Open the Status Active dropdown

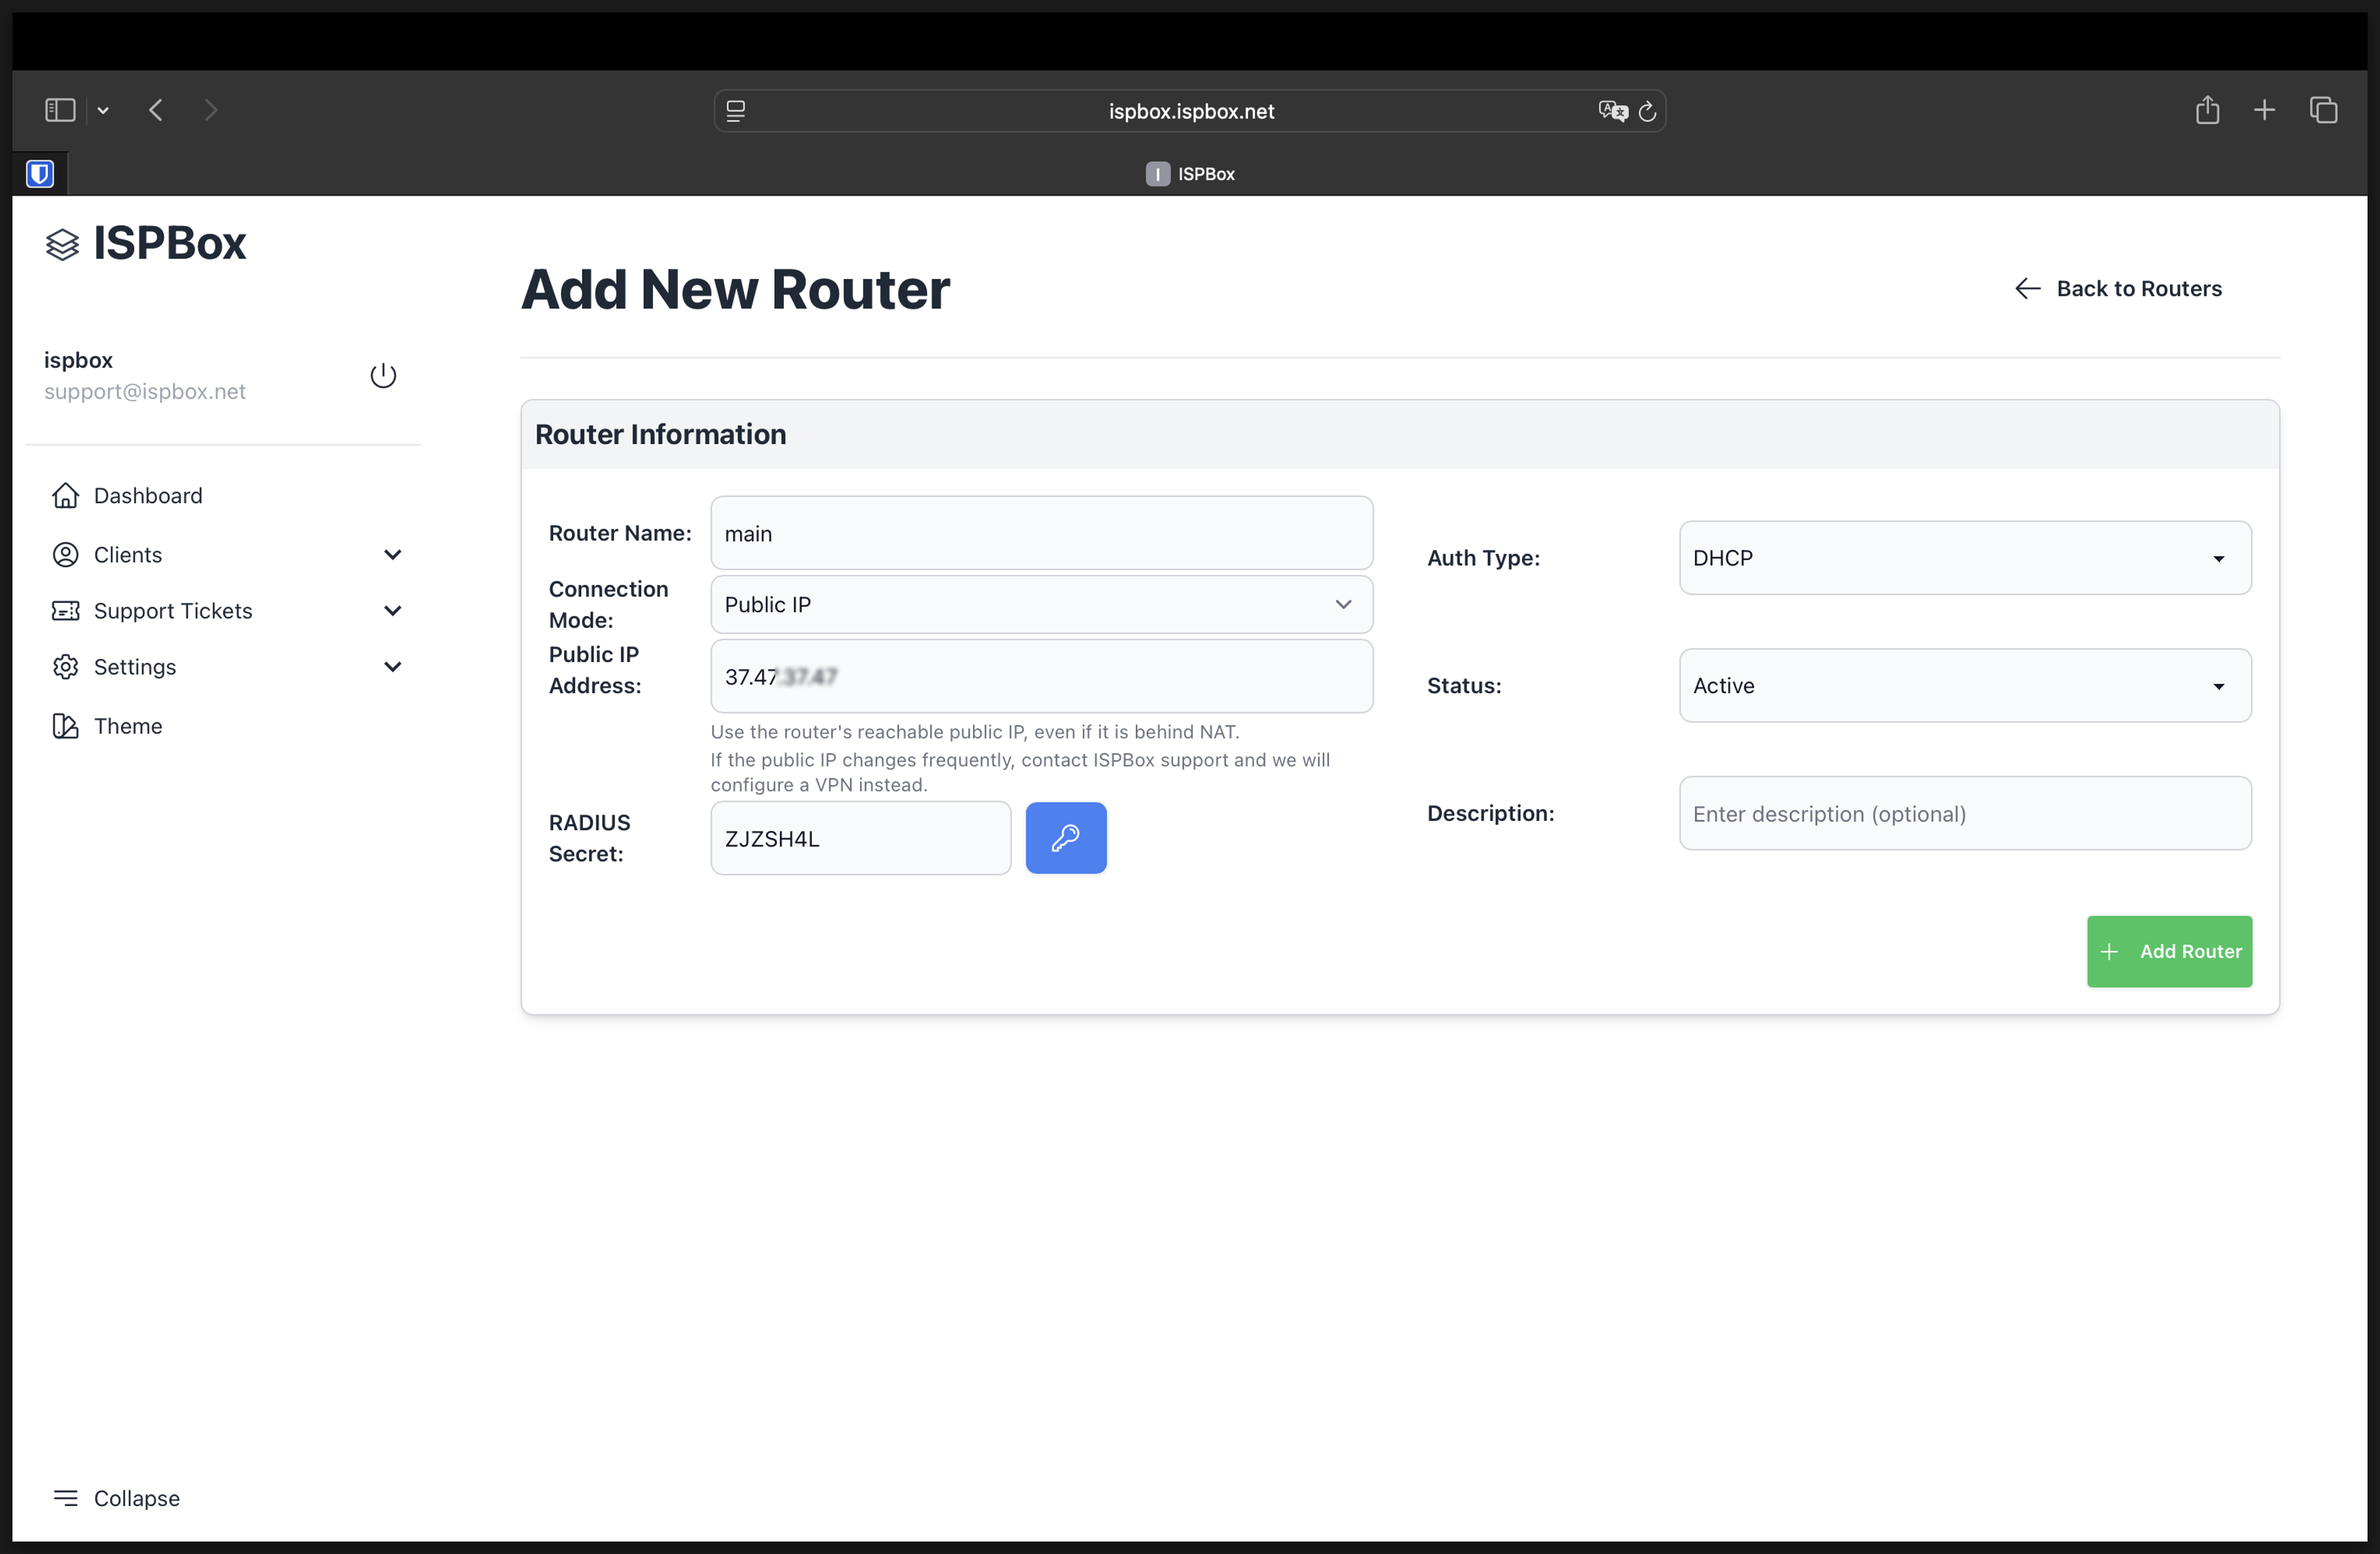pyautogui.click(x=1964, y=685)
